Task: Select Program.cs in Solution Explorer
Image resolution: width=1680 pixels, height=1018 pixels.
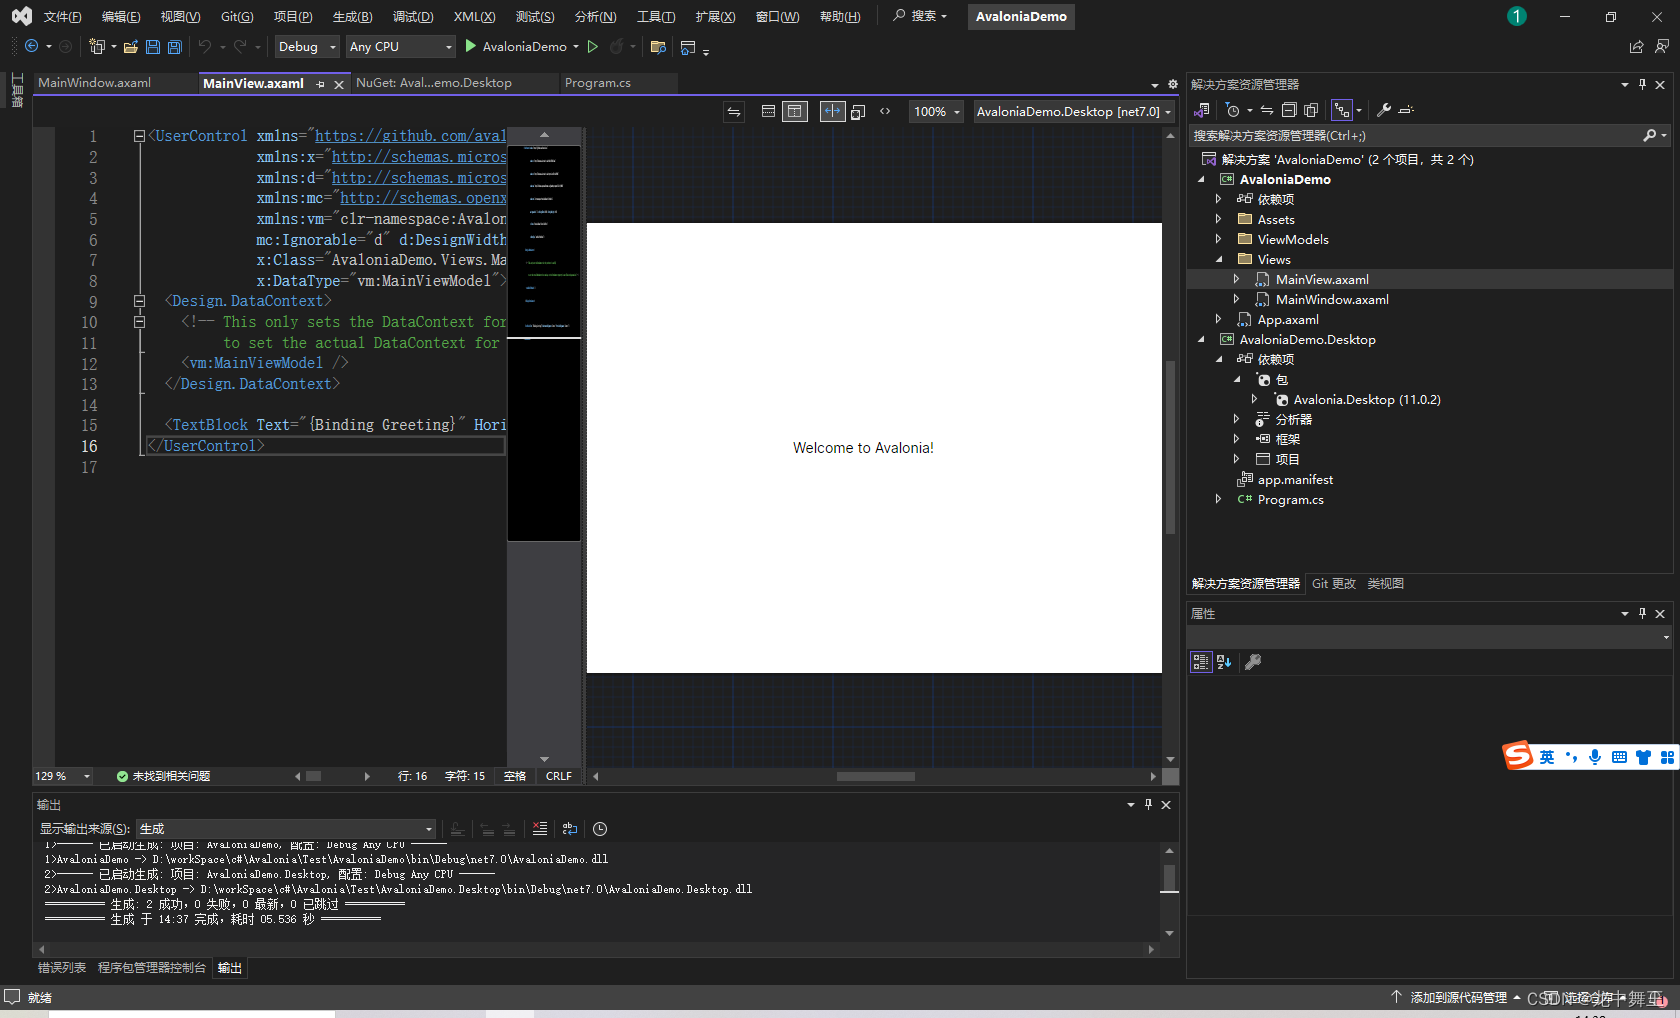Action: tap(1290, 499)
